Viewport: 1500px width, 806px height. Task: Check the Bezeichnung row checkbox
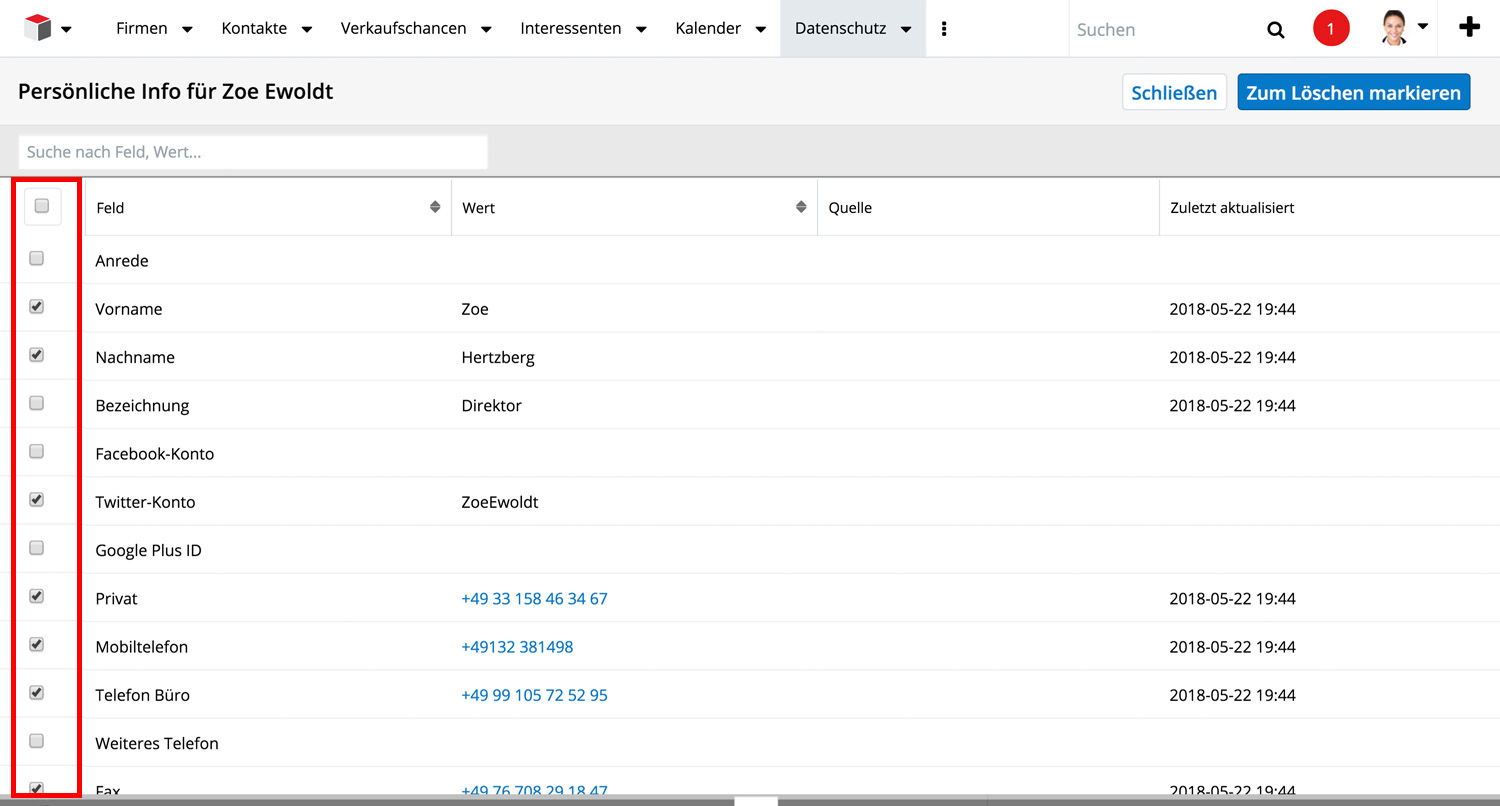point(37,404)
